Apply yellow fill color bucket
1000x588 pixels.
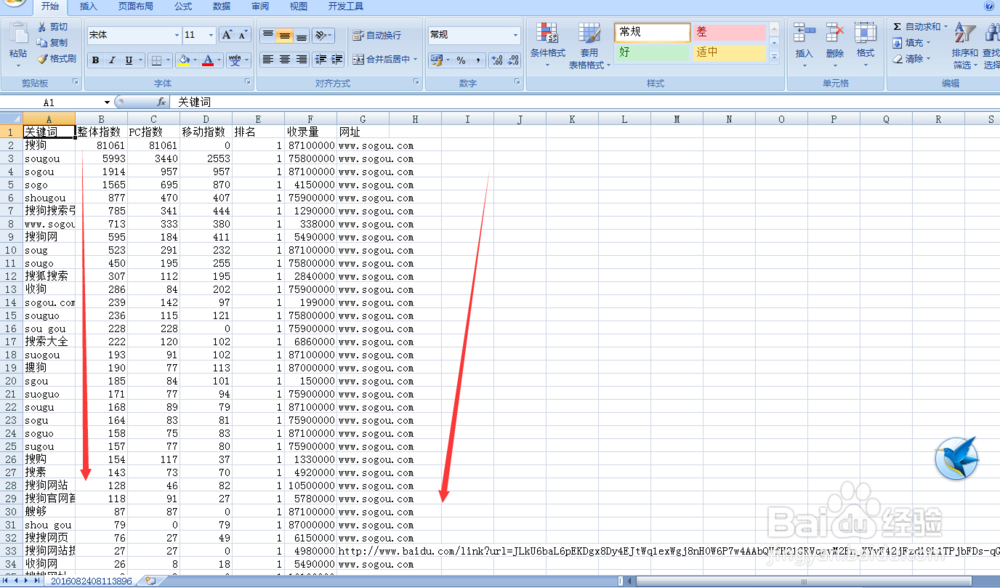click(184, 61)
